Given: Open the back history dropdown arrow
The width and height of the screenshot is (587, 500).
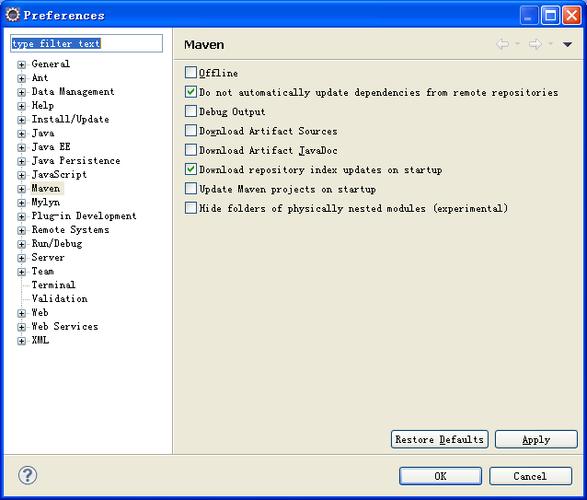Looking at the screenshot, I should pyautogui.click(x=517, y=44).
